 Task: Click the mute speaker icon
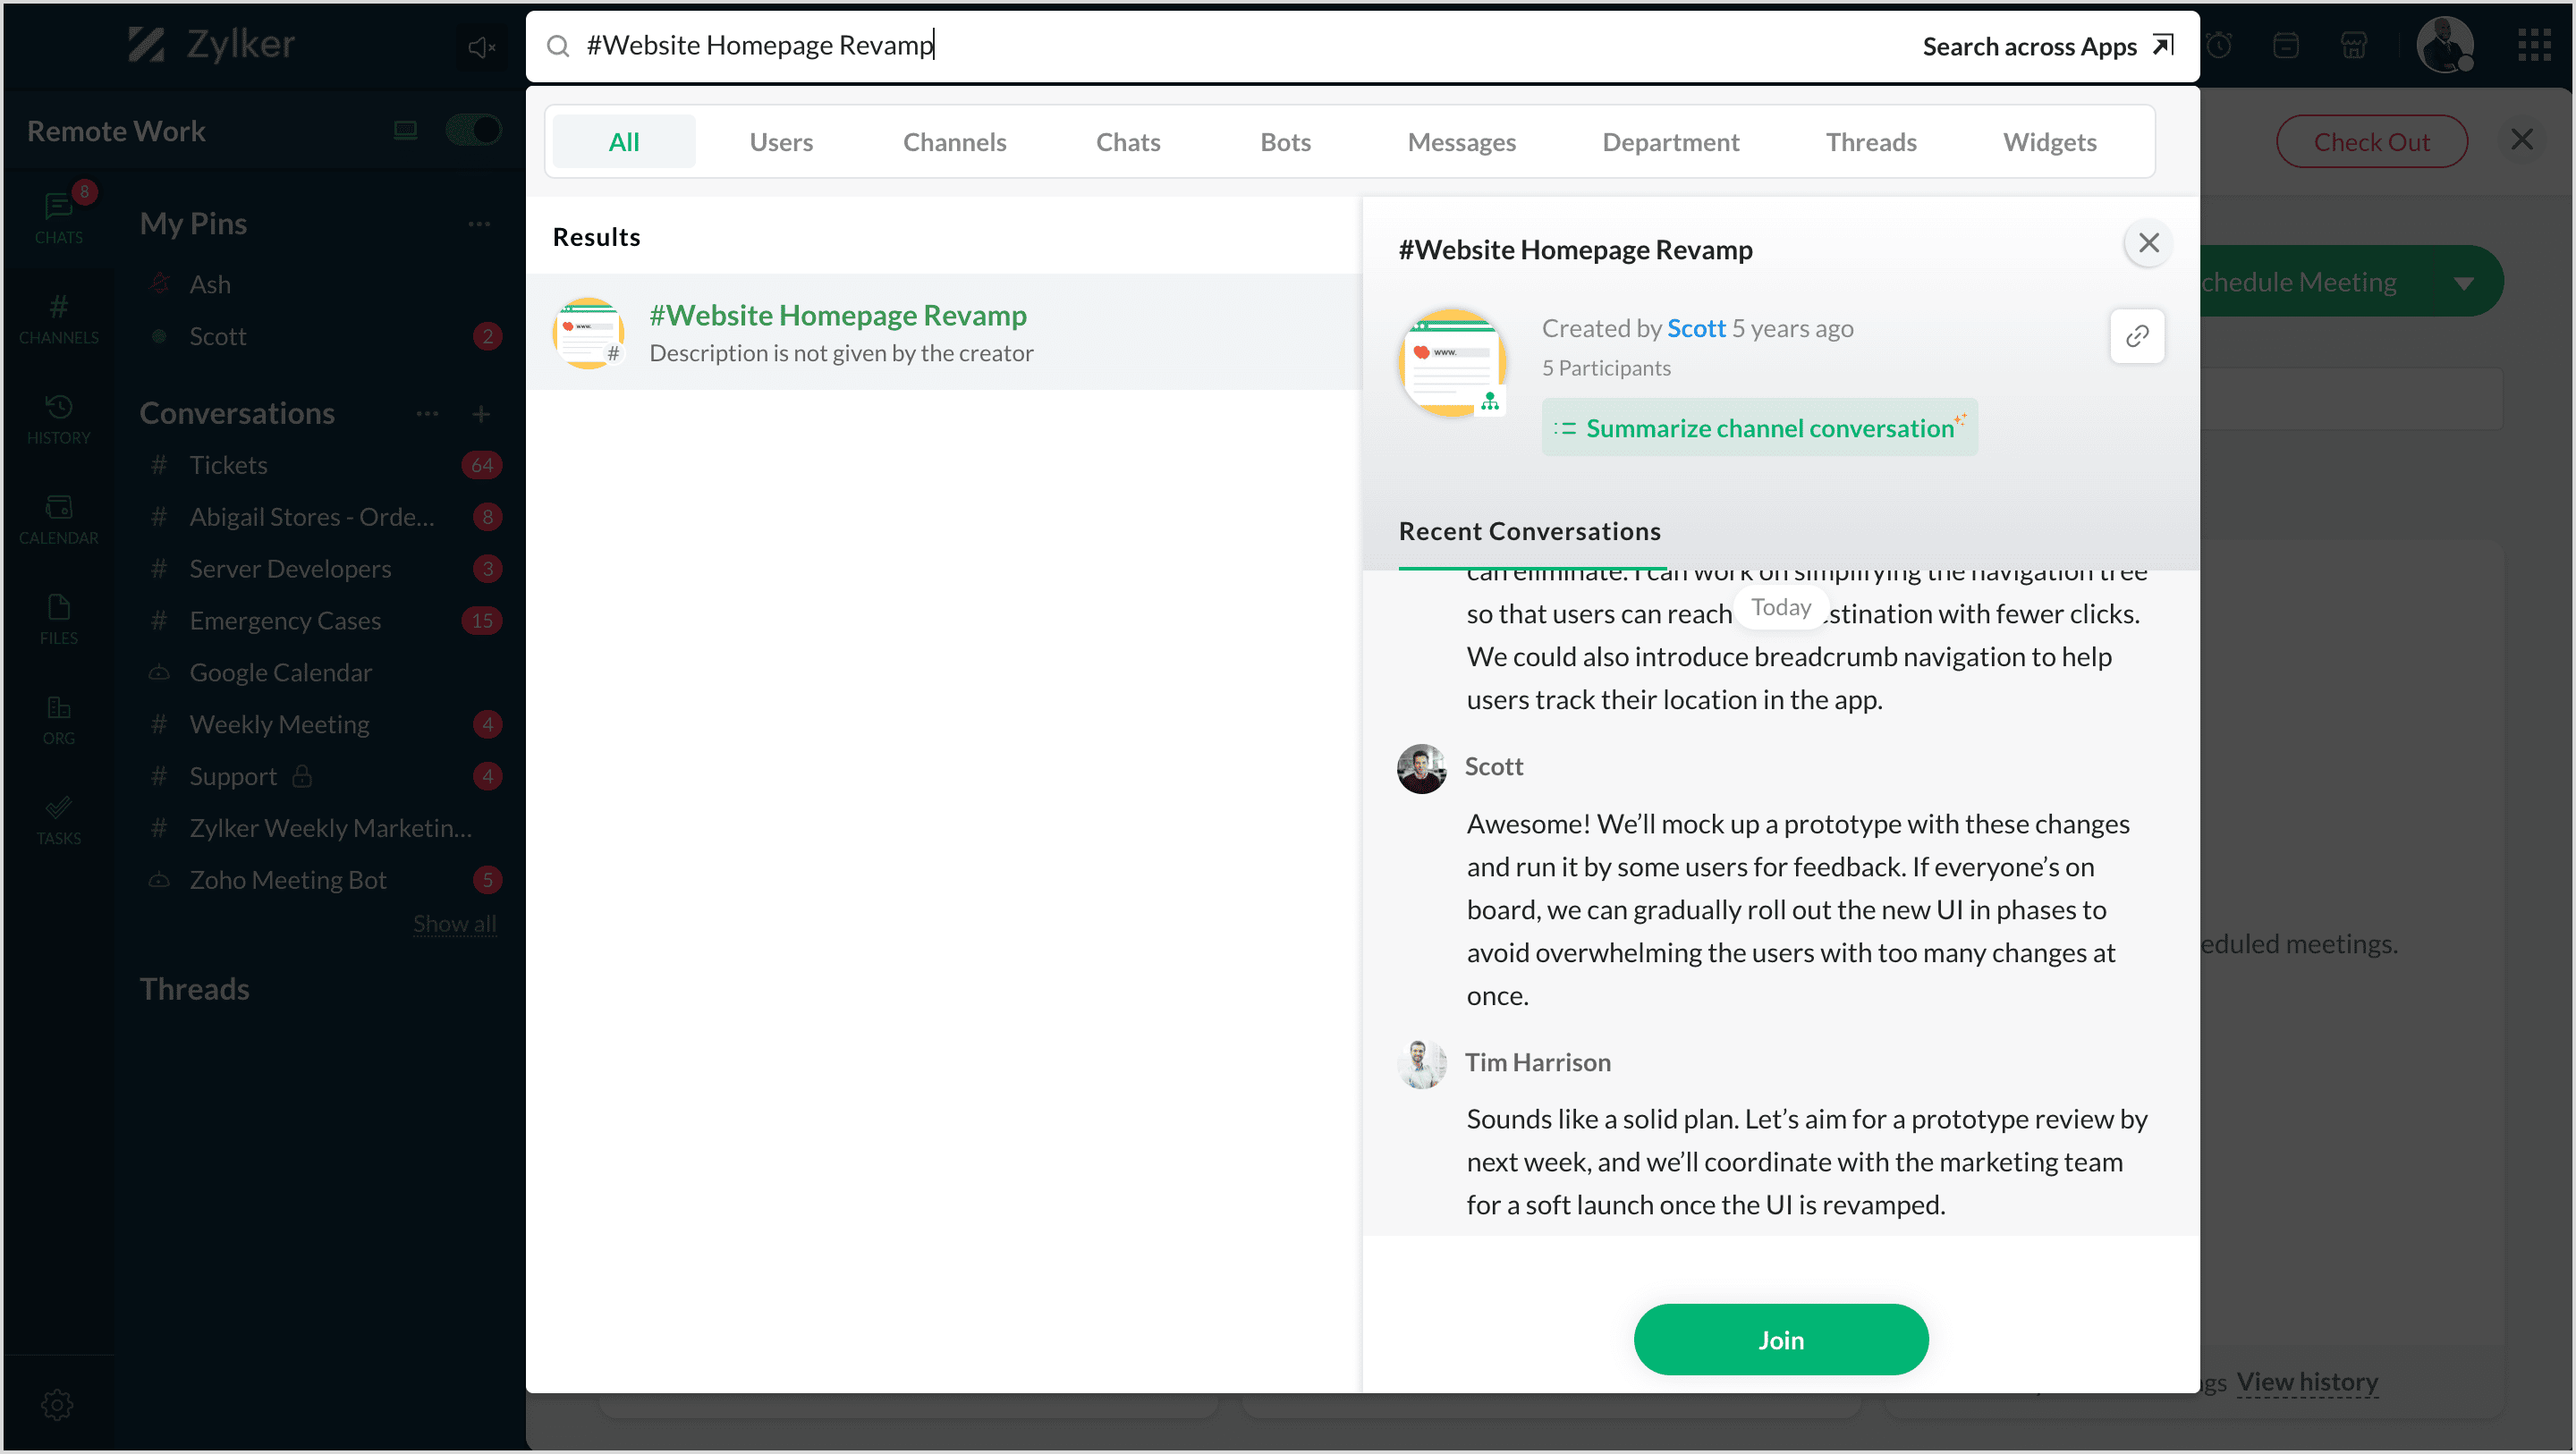[481, 47]
